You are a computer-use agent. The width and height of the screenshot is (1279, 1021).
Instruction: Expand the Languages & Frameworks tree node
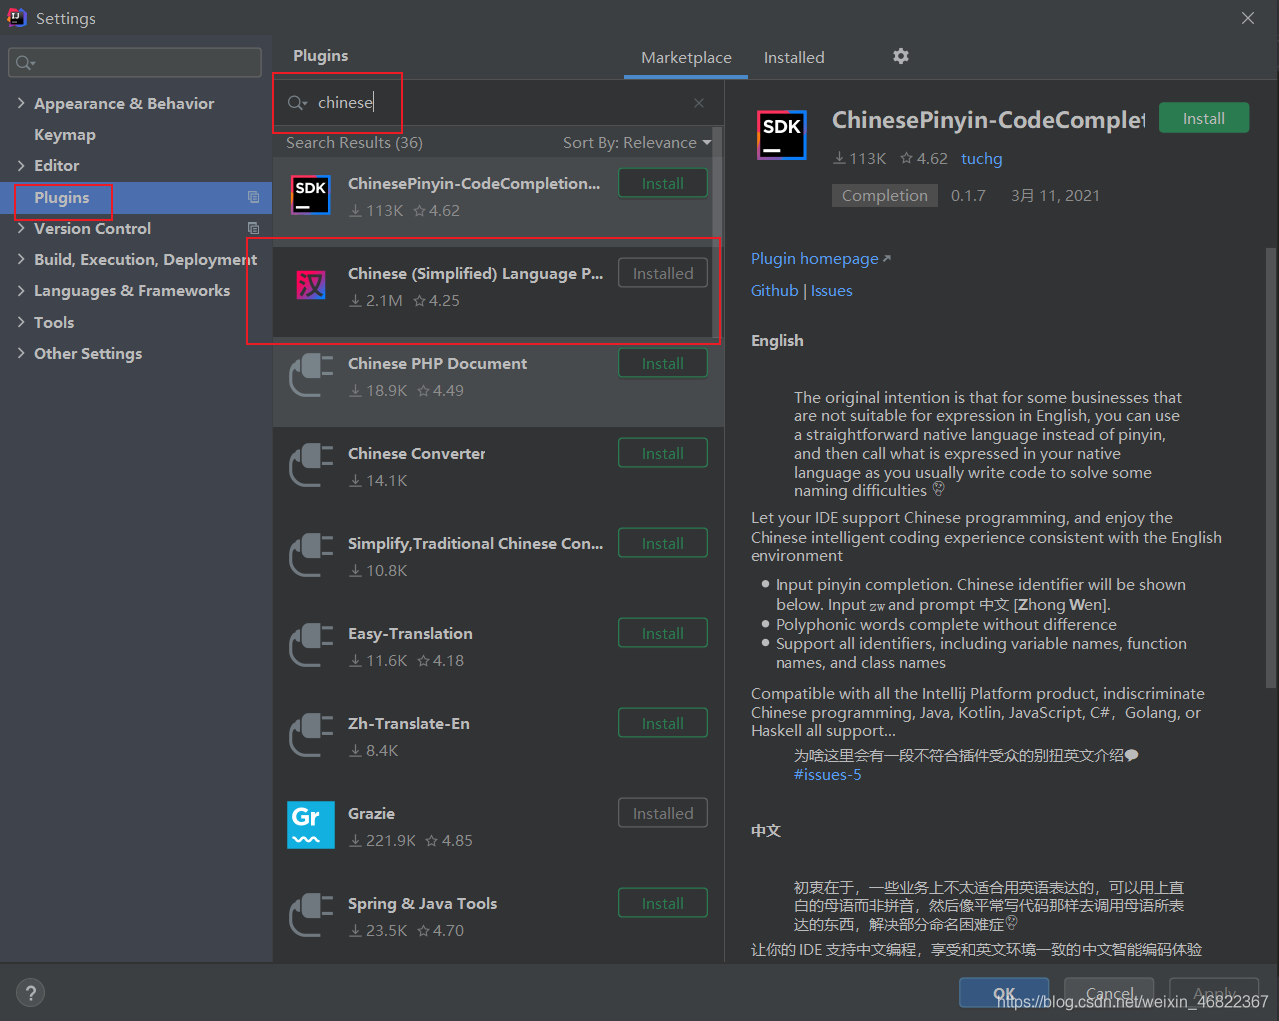pos(21,290)
